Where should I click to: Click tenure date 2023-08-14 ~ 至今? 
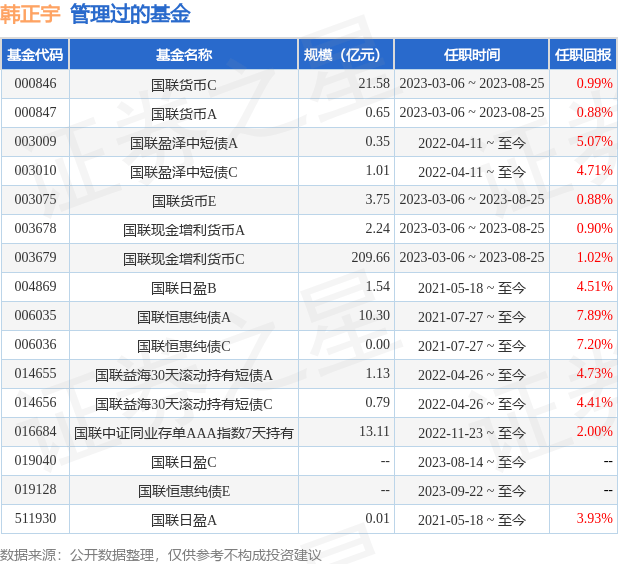[x=471, y=461]
